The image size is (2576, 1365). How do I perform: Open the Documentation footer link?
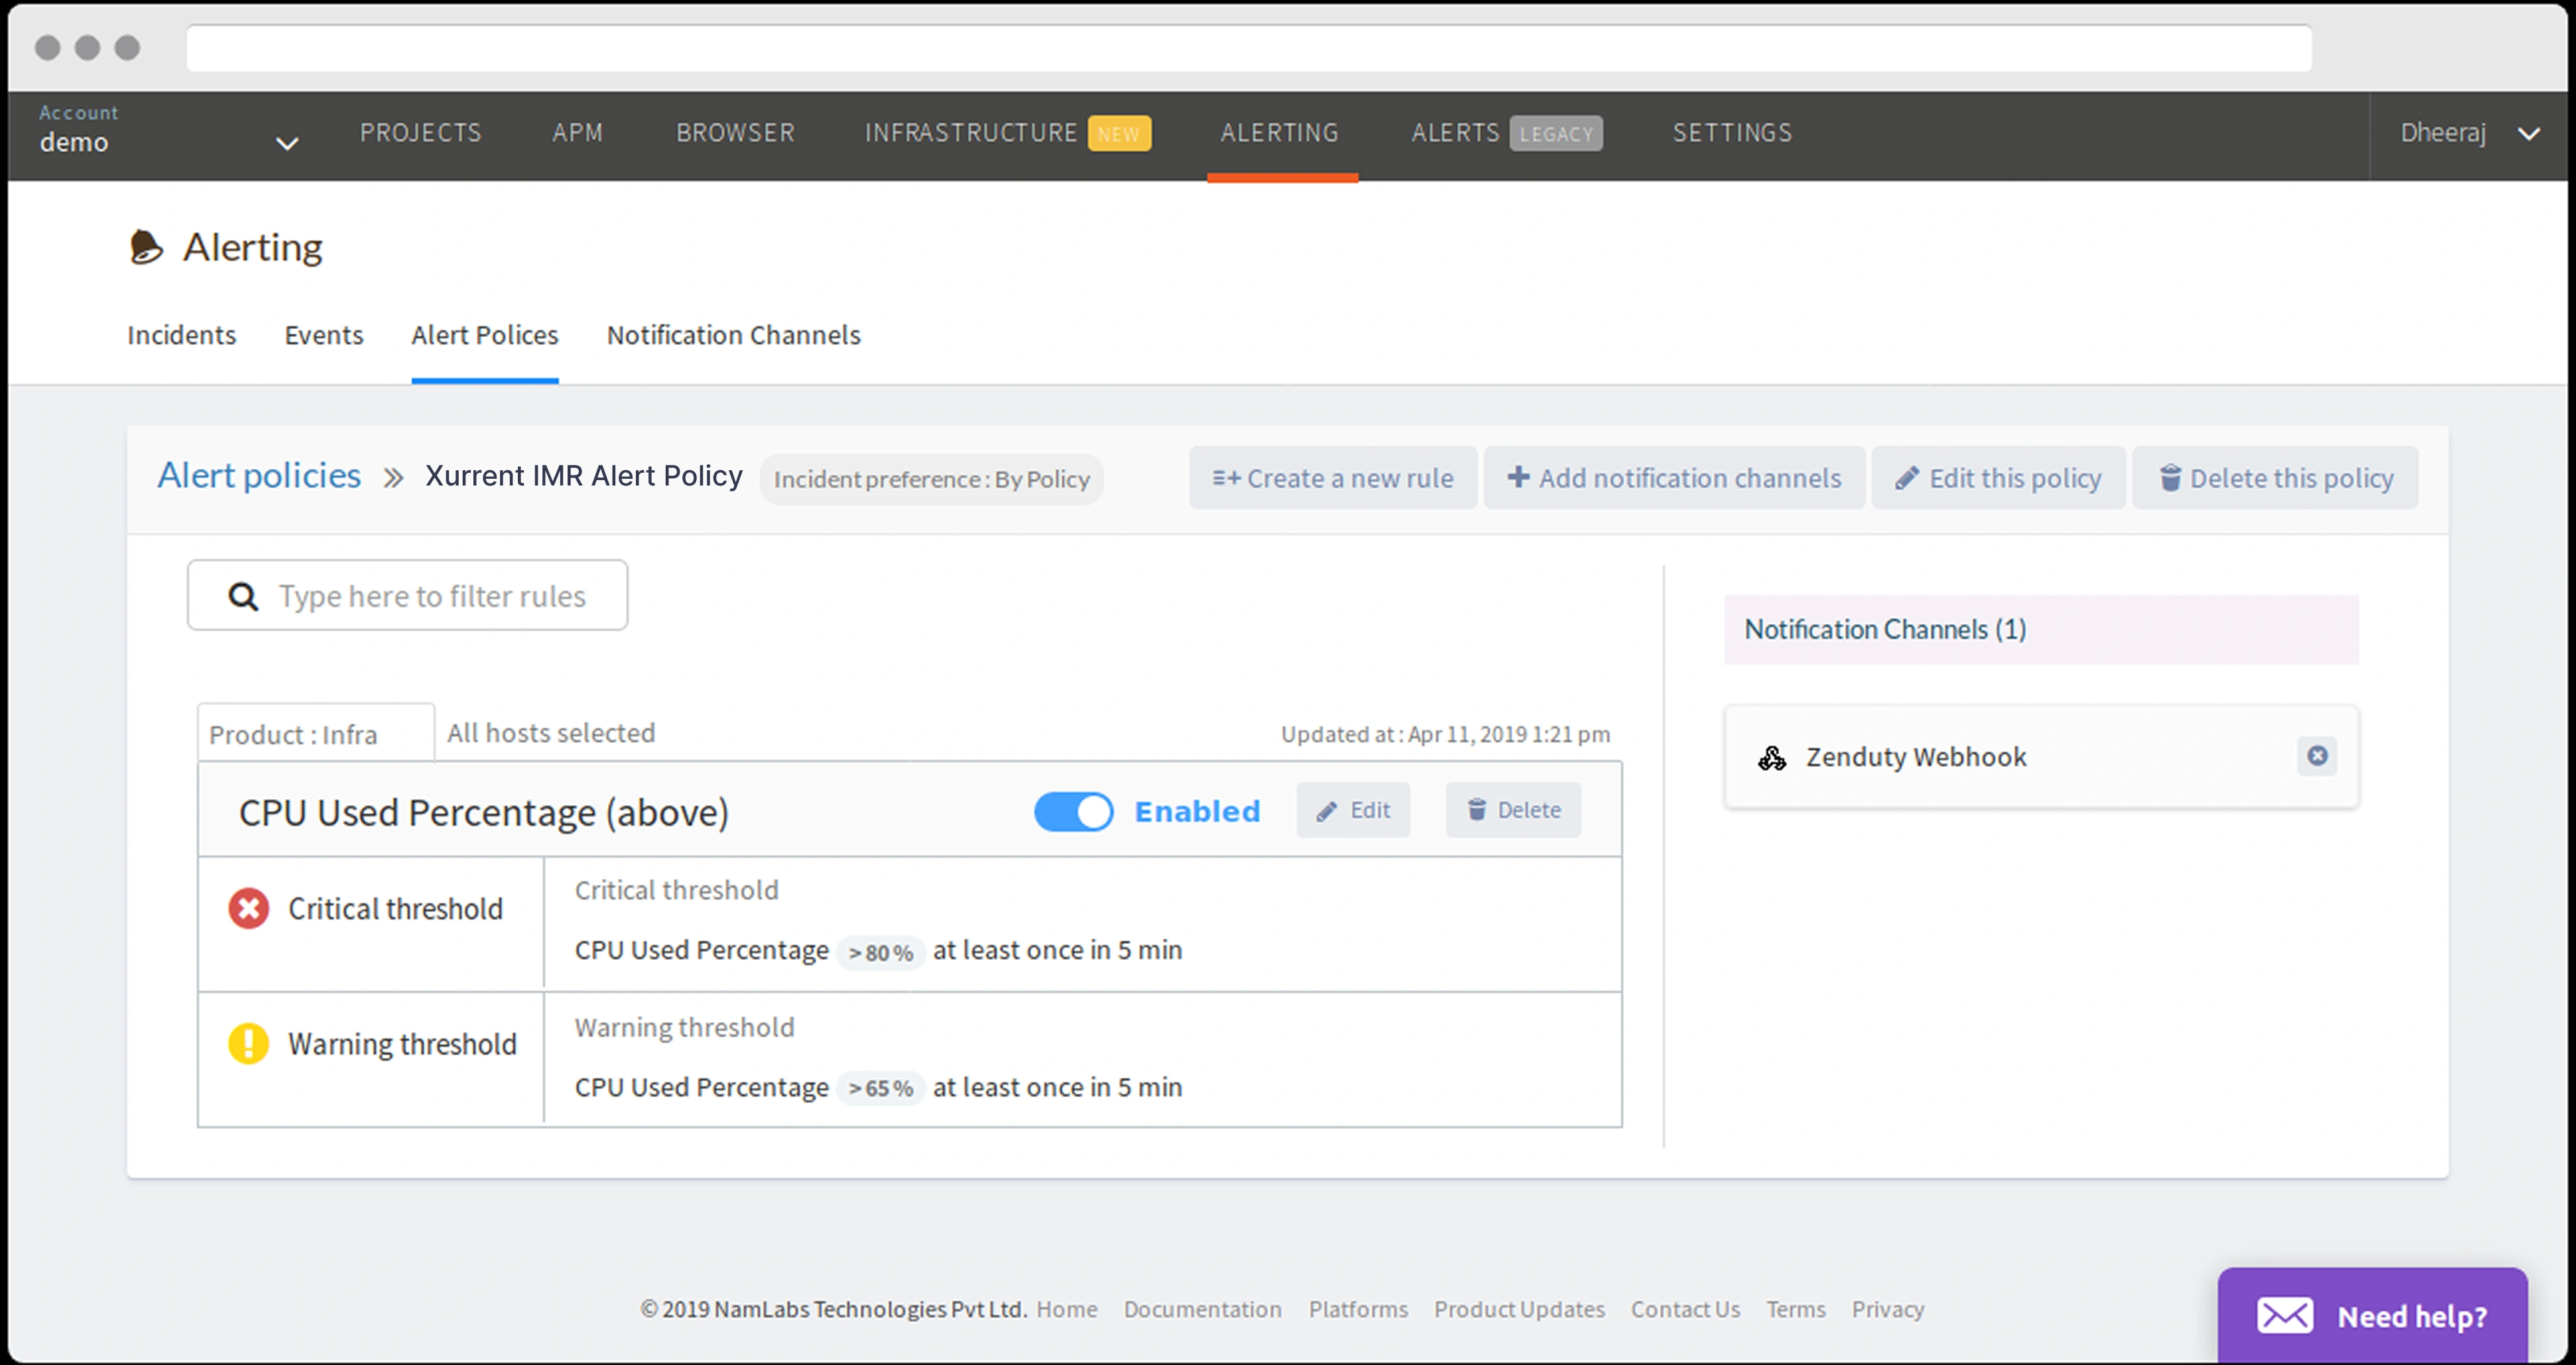pos(1202,1309)
